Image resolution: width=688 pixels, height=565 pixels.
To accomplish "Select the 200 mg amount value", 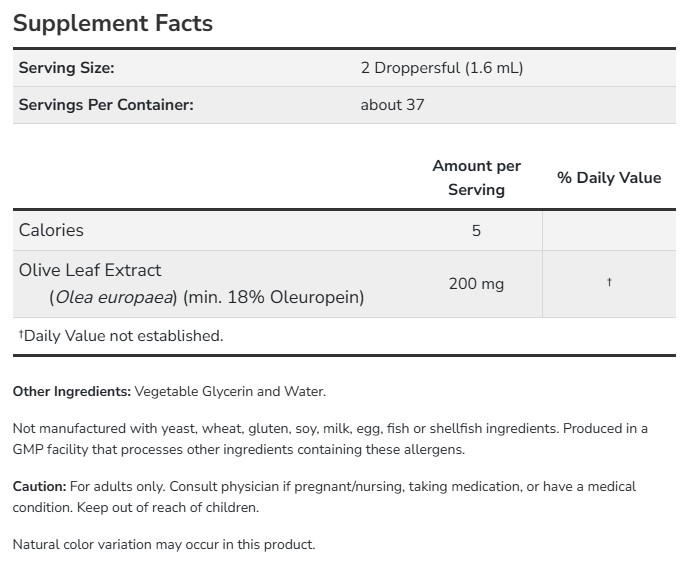I will pyautogui.click(x=476, y=284).
